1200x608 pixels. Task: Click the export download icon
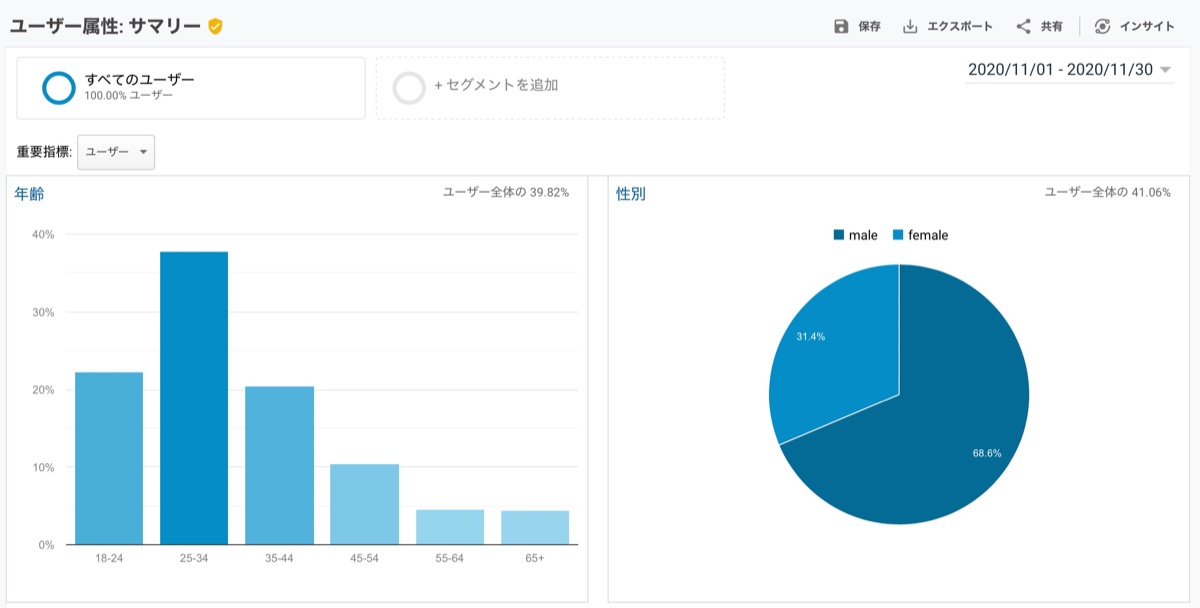[910, 27]
